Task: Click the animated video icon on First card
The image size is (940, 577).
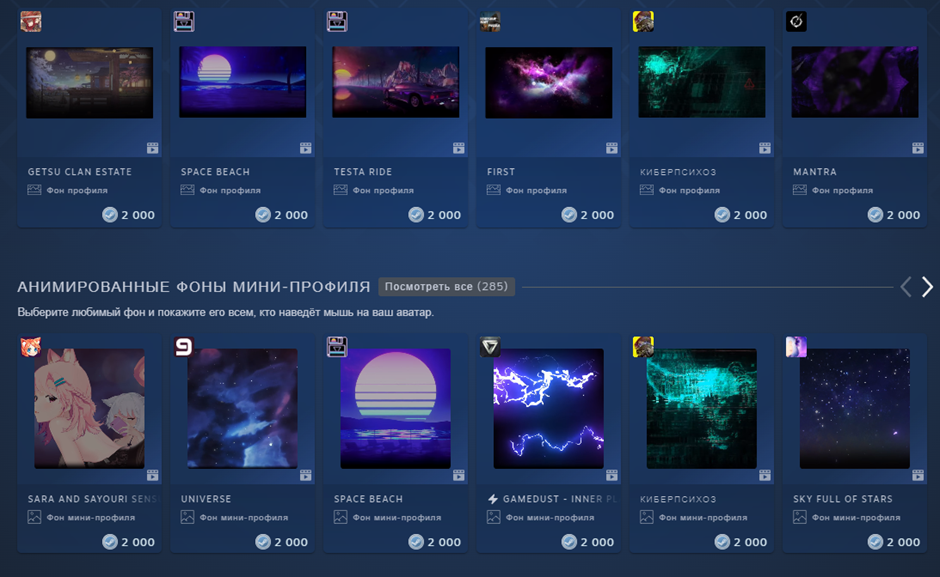Action: tap(611, 148)
